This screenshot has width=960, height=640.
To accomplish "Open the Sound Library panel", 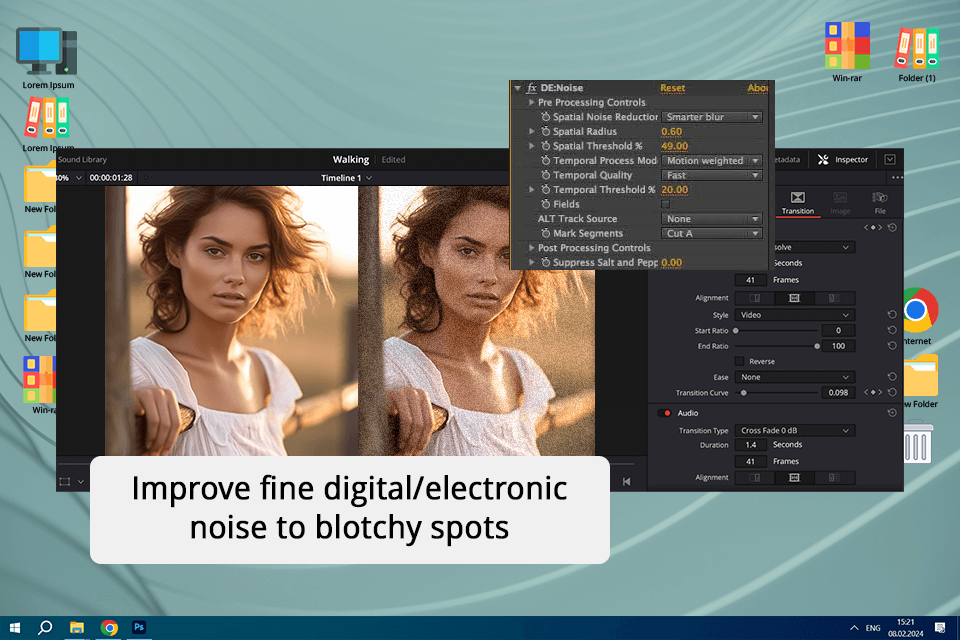I will 82,159.
